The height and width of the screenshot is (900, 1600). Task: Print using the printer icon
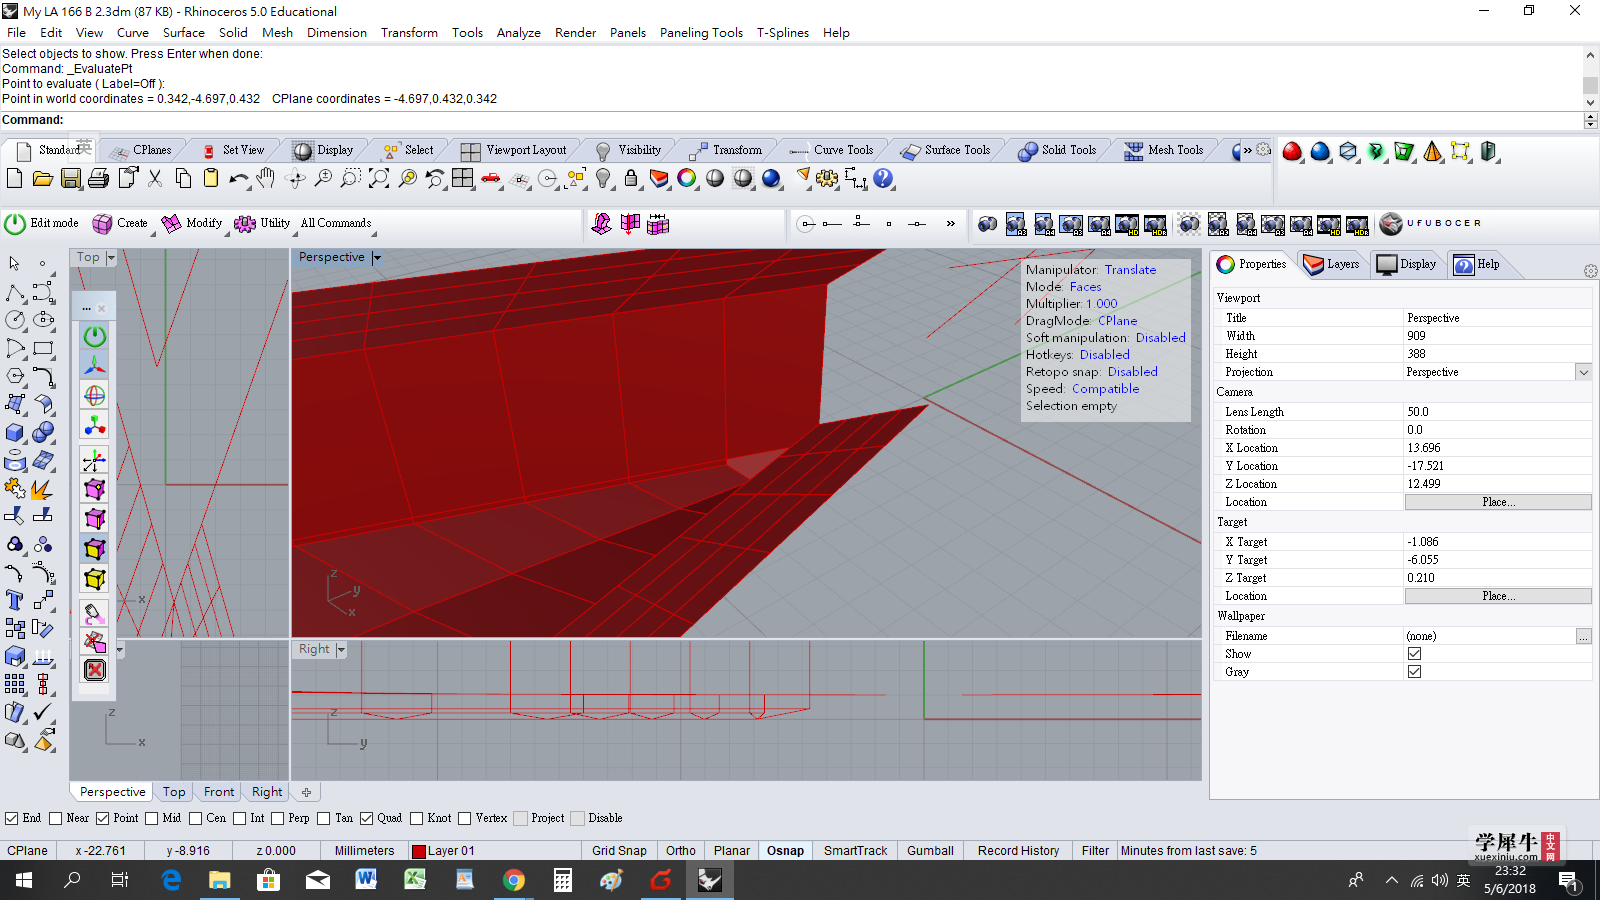coord(98,178)
